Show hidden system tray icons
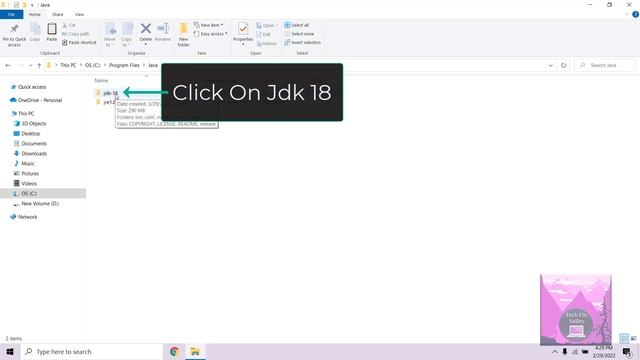640x360 pixels. (555, 352)
